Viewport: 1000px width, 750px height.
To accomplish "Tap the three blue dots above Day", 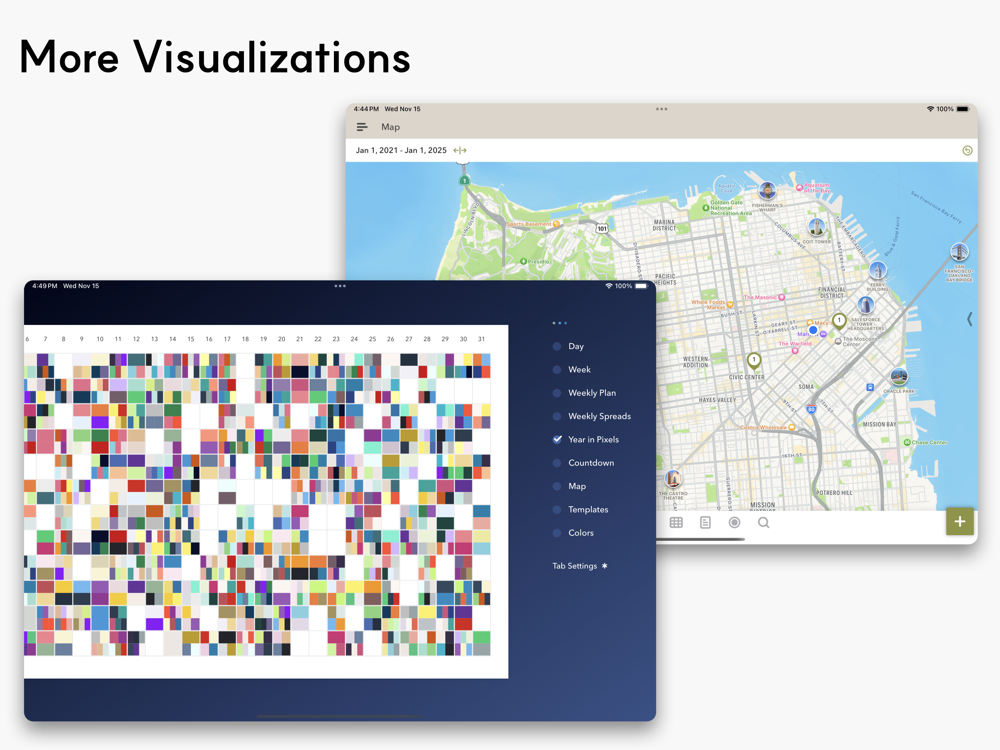I will click(x=559, y=323).
